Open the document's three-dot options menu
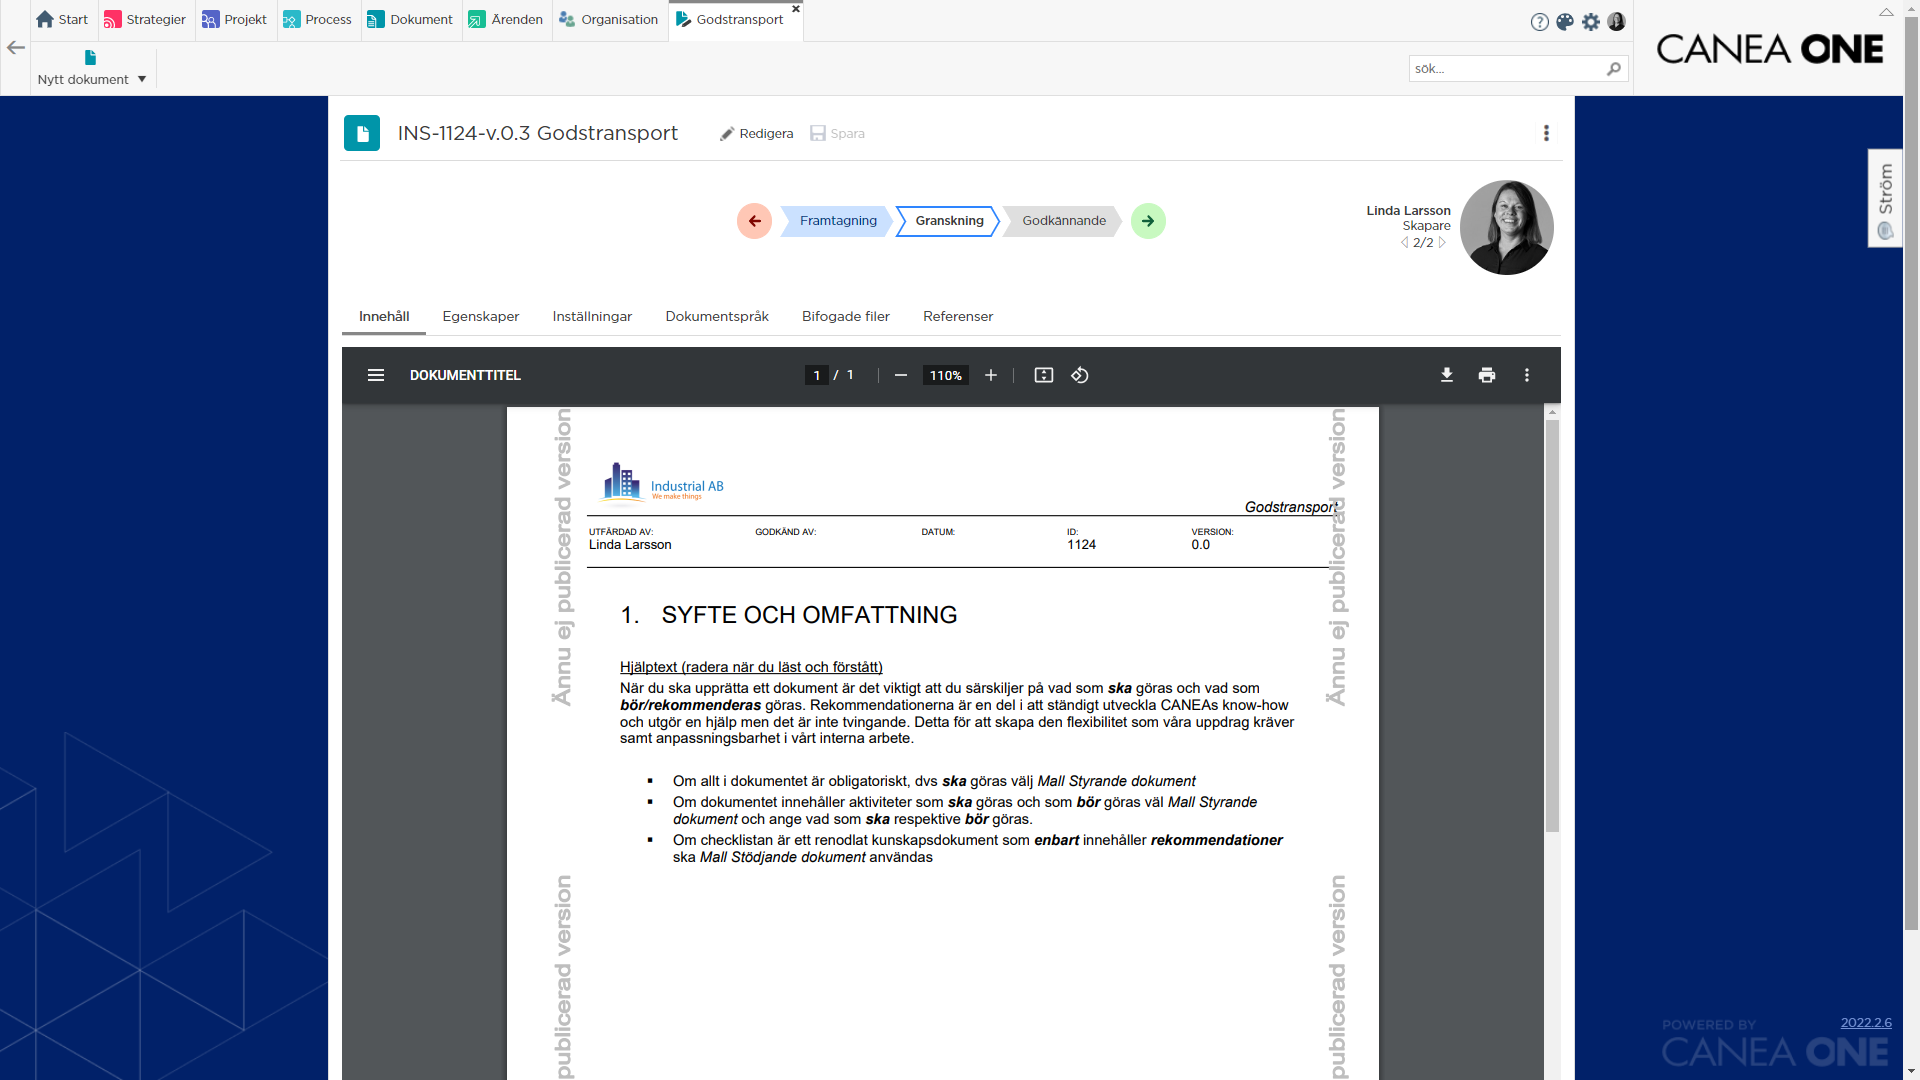The height and width of the screenshot is (1080, 1920). pos(1546,133)
